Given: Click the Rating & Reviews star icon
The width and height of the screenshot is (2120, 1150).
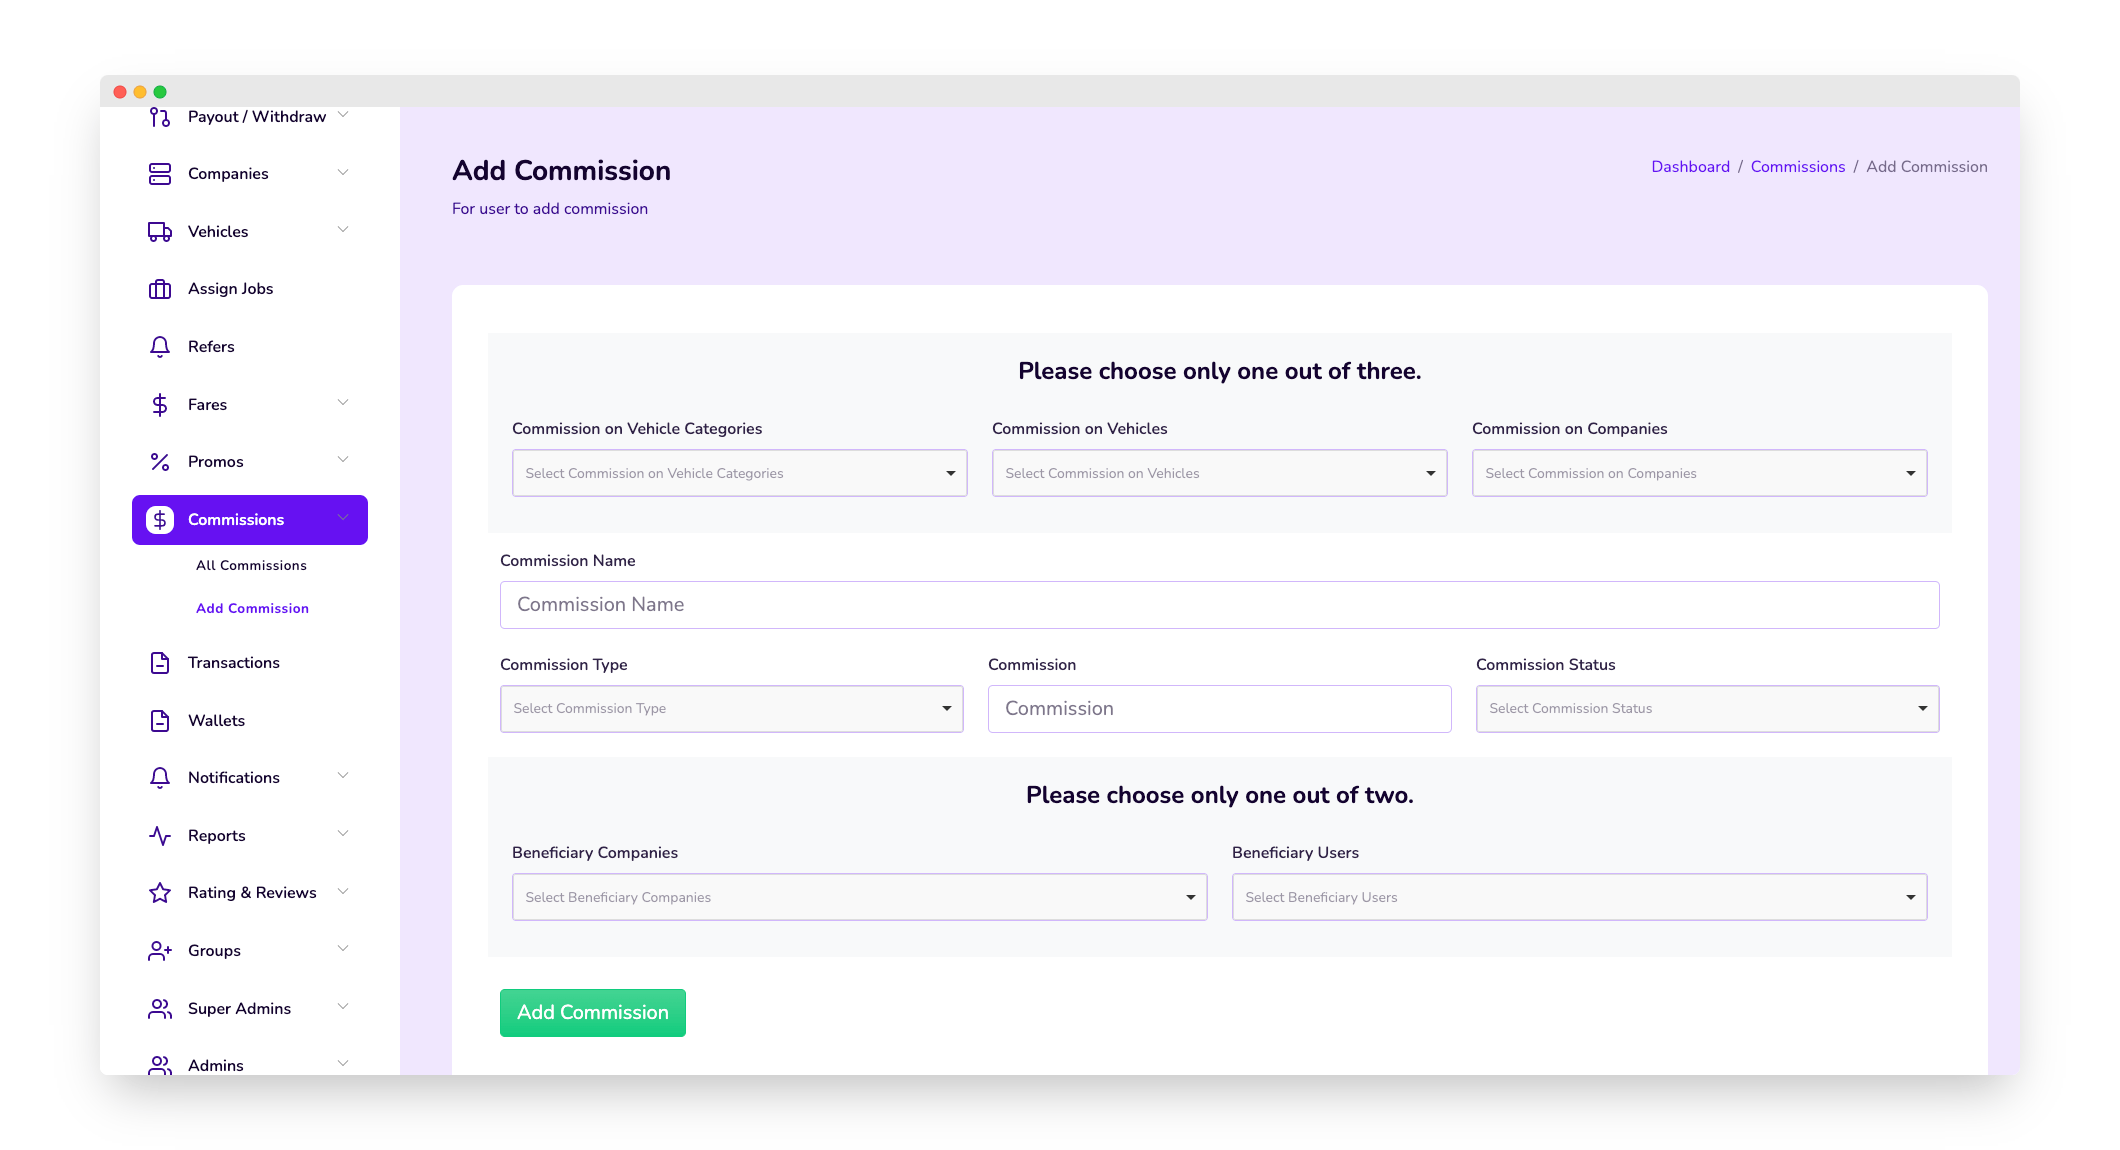Looking at the screenshot, I should tap(160, 893).
